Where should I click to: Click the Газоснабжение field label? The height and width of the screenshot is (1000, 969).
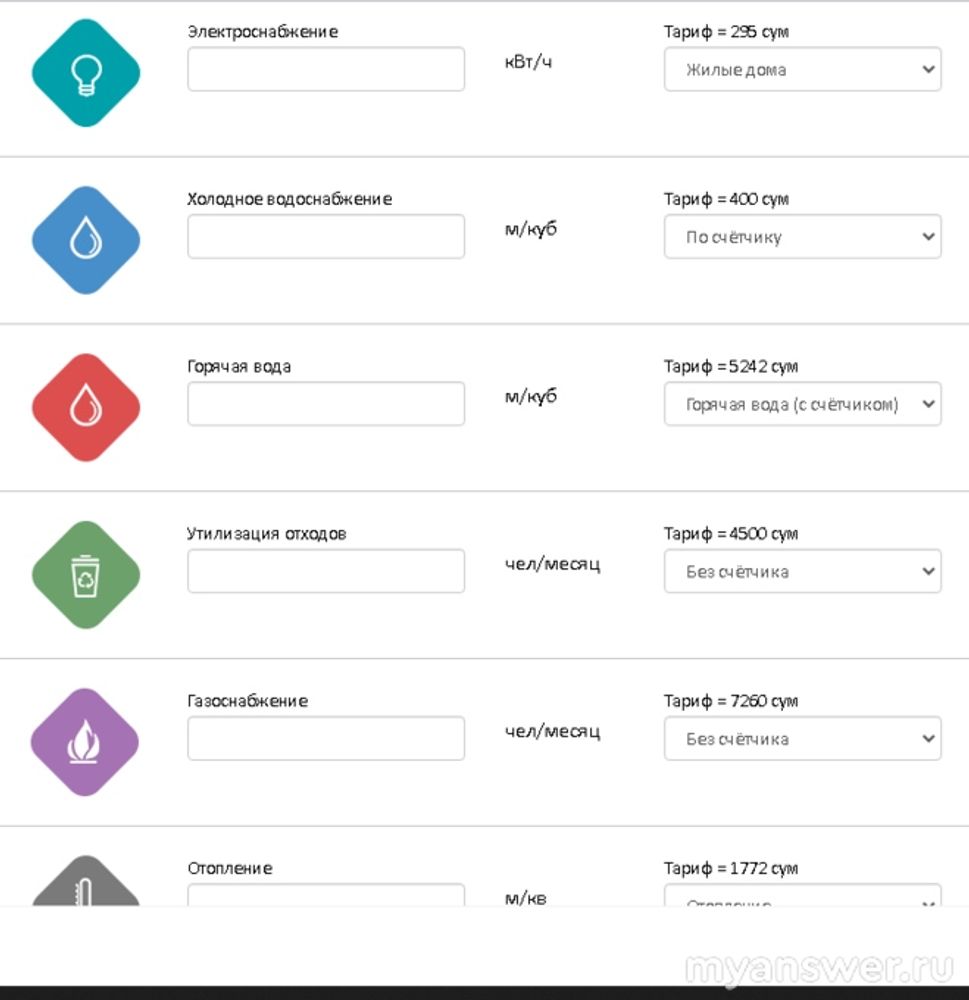[x=247, y=701]
